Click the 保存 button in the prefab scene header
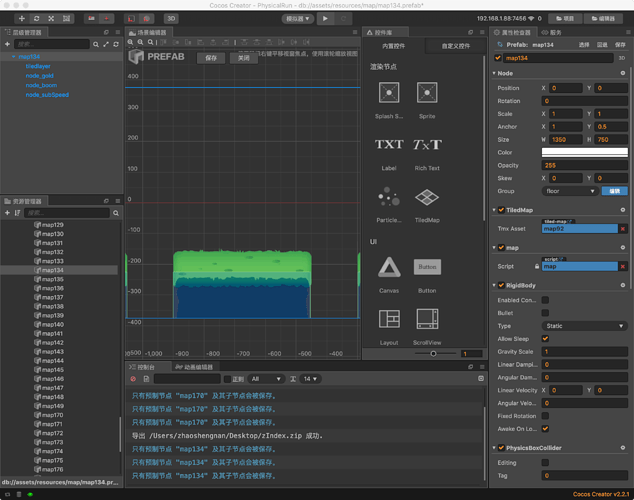The width and height of the screenshot is (634, 500). pyautogui.click(x=210, y=58)
